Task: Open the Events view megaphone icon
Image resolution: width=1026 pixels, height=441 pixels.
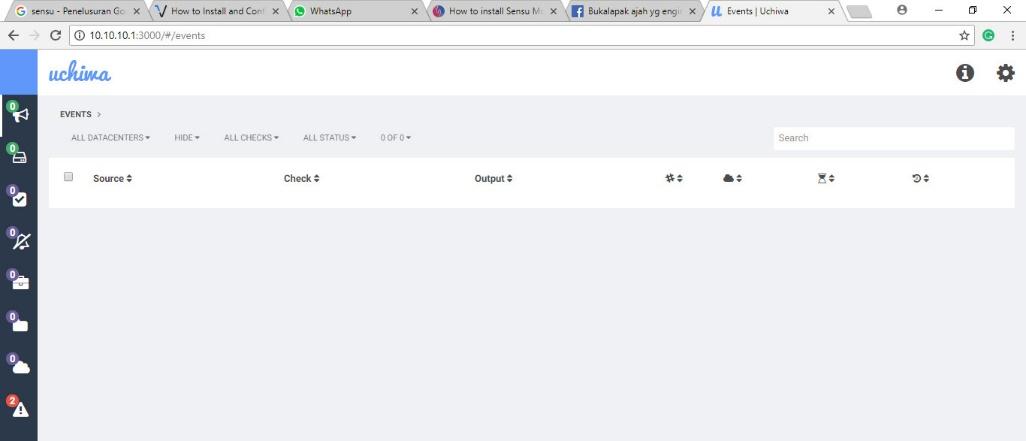Action: tap(20, 115)
